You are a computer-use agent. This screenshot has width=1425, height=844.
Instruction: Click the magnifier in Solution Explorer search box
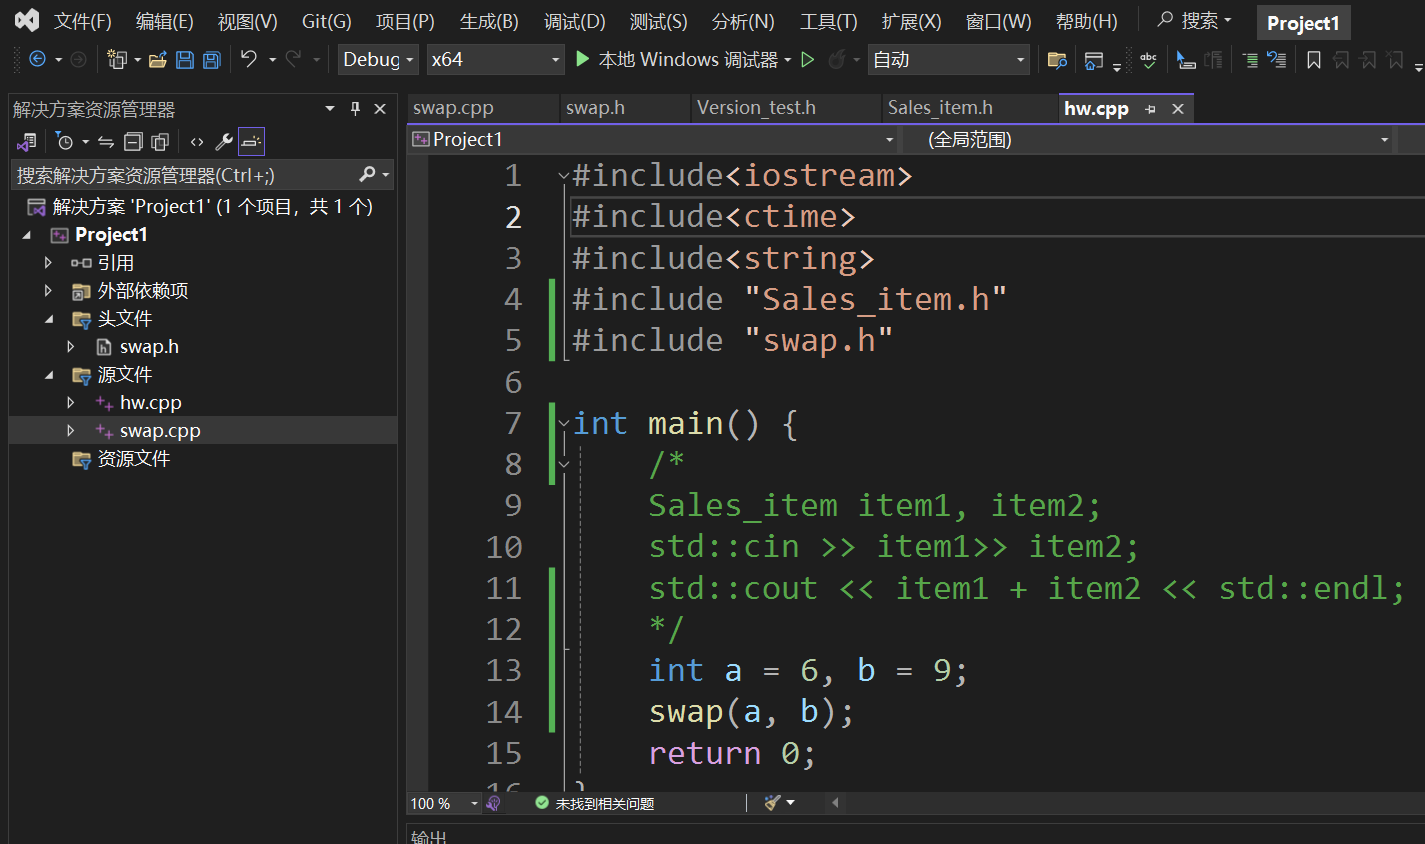point(367,175)
